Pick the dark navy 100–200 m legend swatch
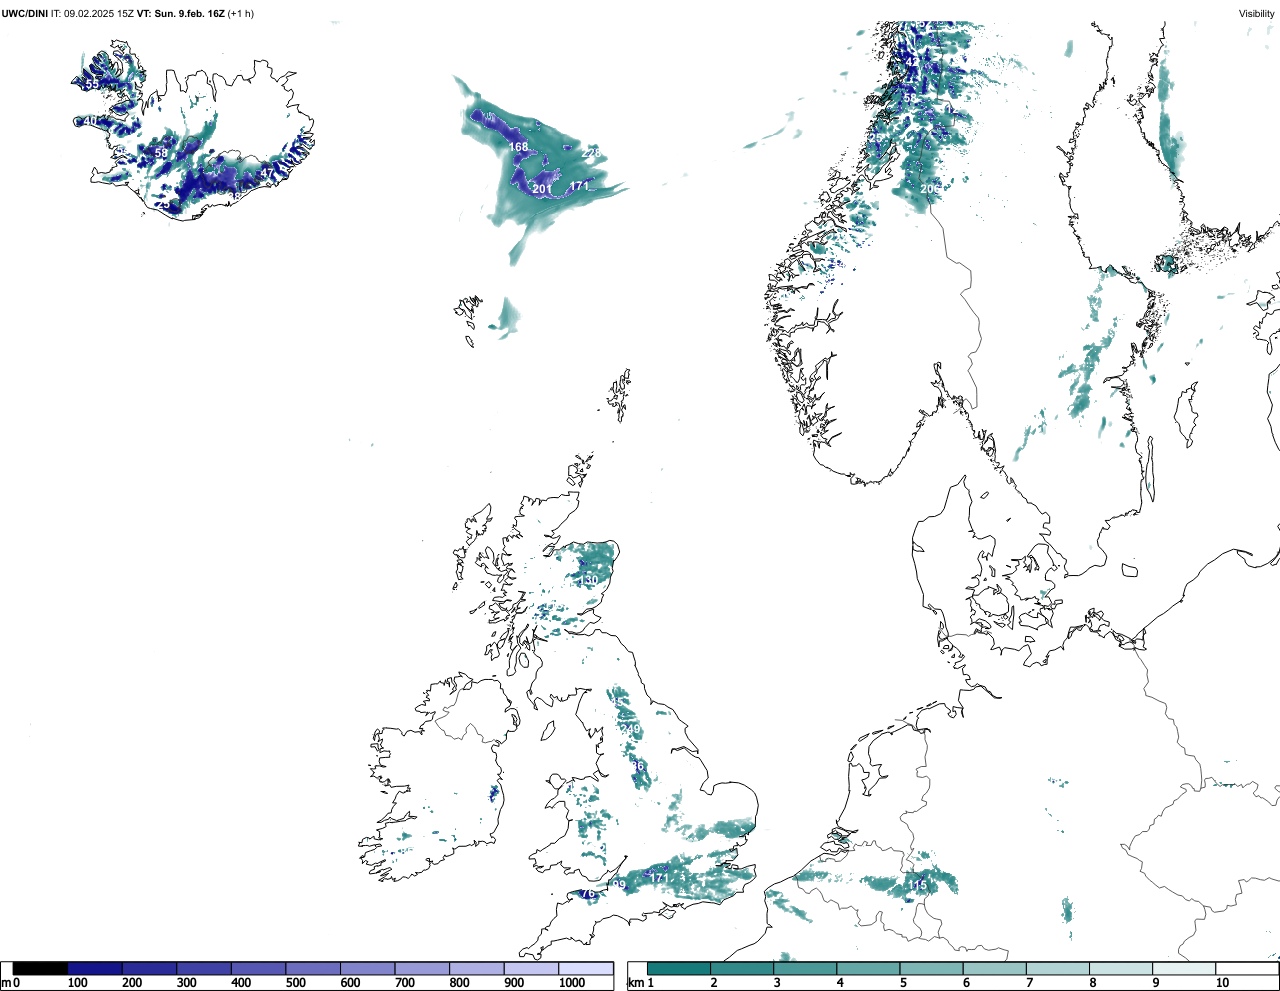This screenshot has width=1280, height=991. point(95,968)
